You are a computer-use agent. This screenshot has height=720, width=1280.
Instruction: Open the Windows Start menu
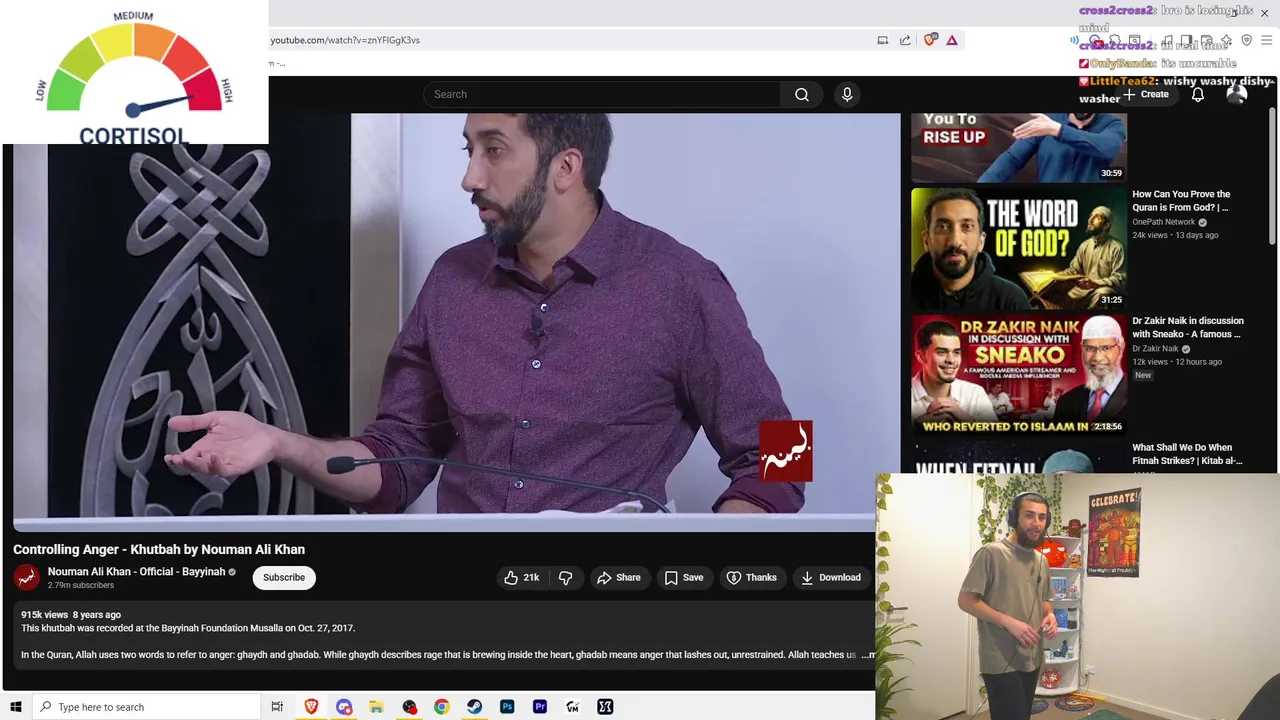(x=15, y=707)
